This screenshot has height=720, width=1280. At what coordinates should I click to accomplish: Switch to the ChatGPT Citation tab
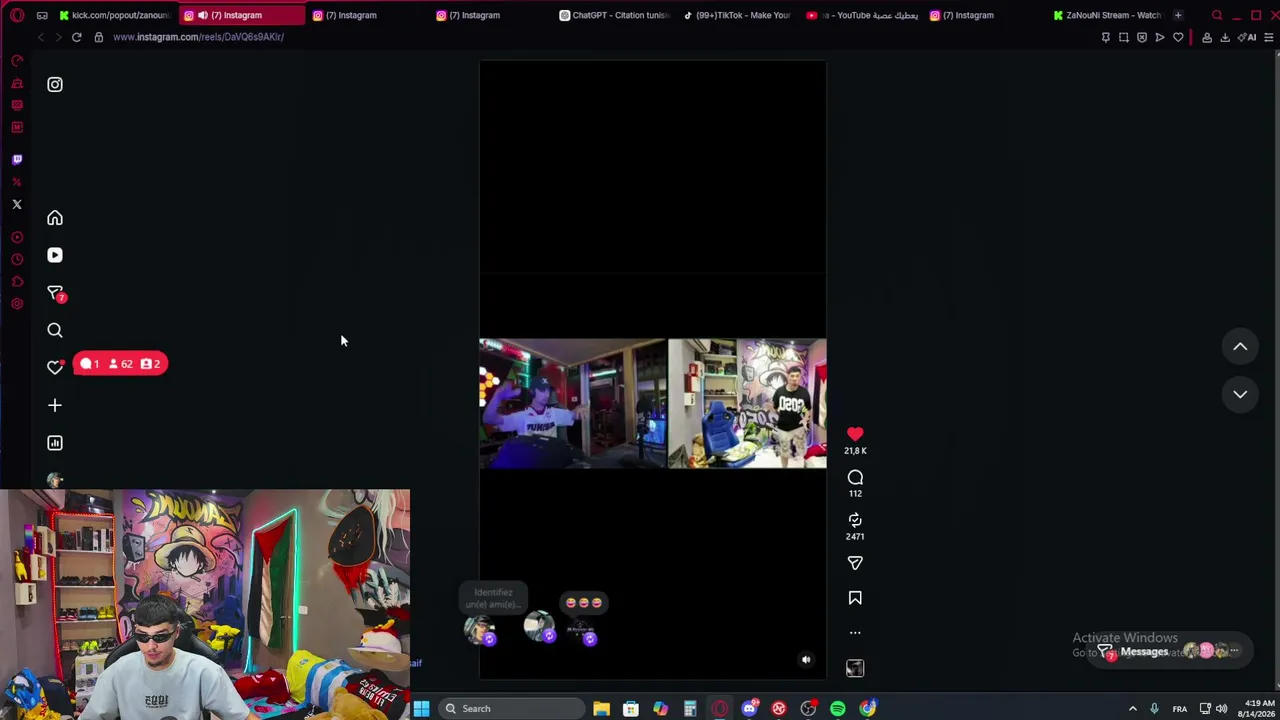[616, 15]
